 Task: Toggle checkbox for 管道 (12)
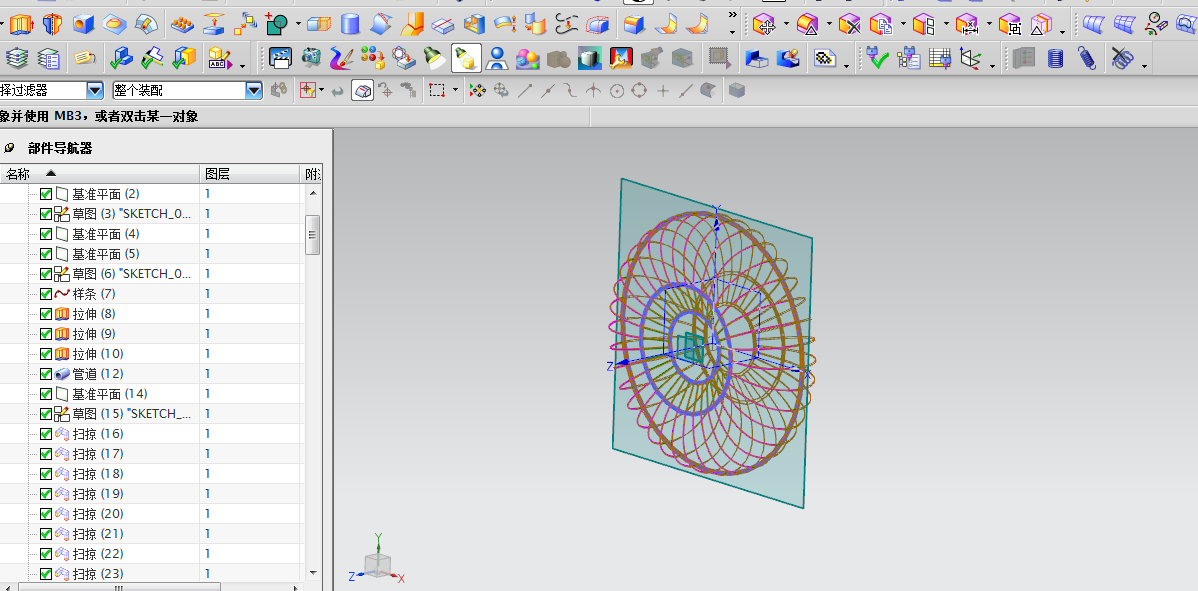(46, 373)
